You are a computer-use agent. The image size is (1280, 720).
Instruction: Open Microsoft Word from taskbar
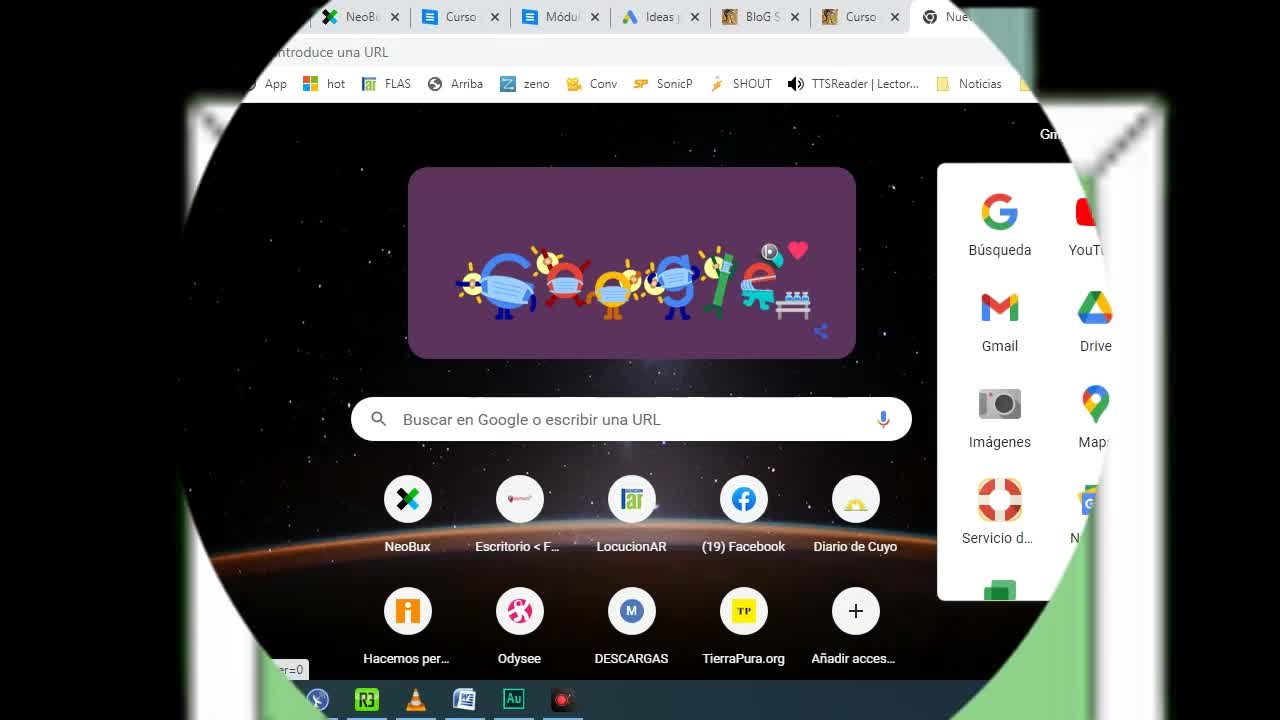tap(464, 700)
